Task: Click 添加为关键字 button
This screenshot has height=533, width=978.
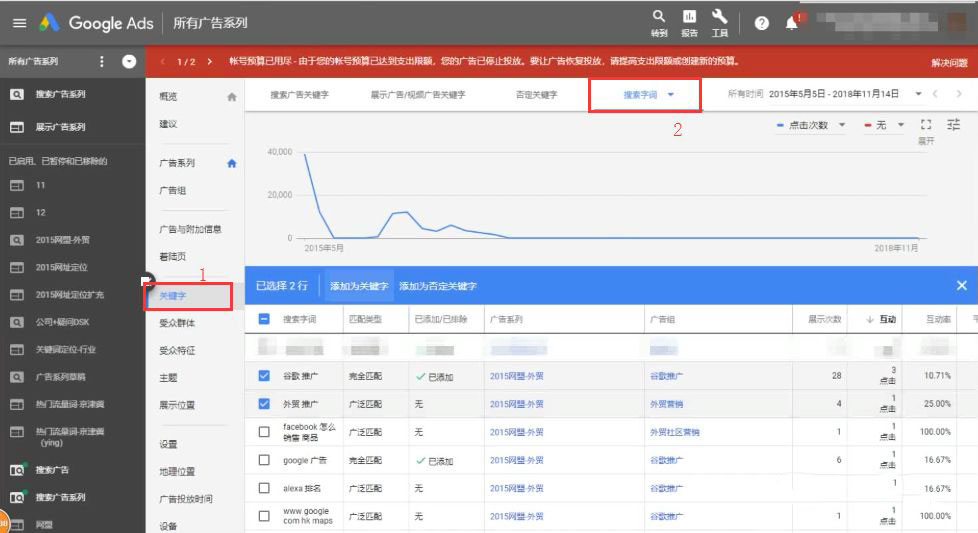Action: pos(359,286)
